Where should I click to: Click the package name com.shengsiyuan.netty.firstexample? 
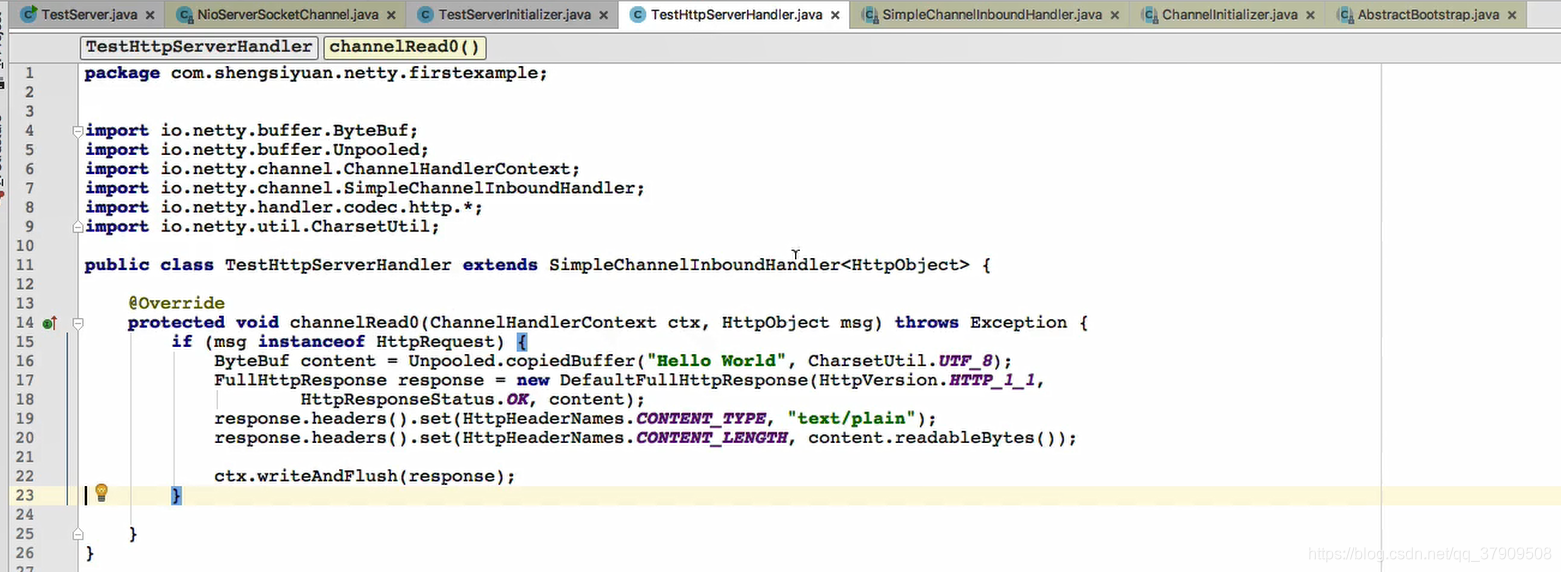tap(354, 73)
